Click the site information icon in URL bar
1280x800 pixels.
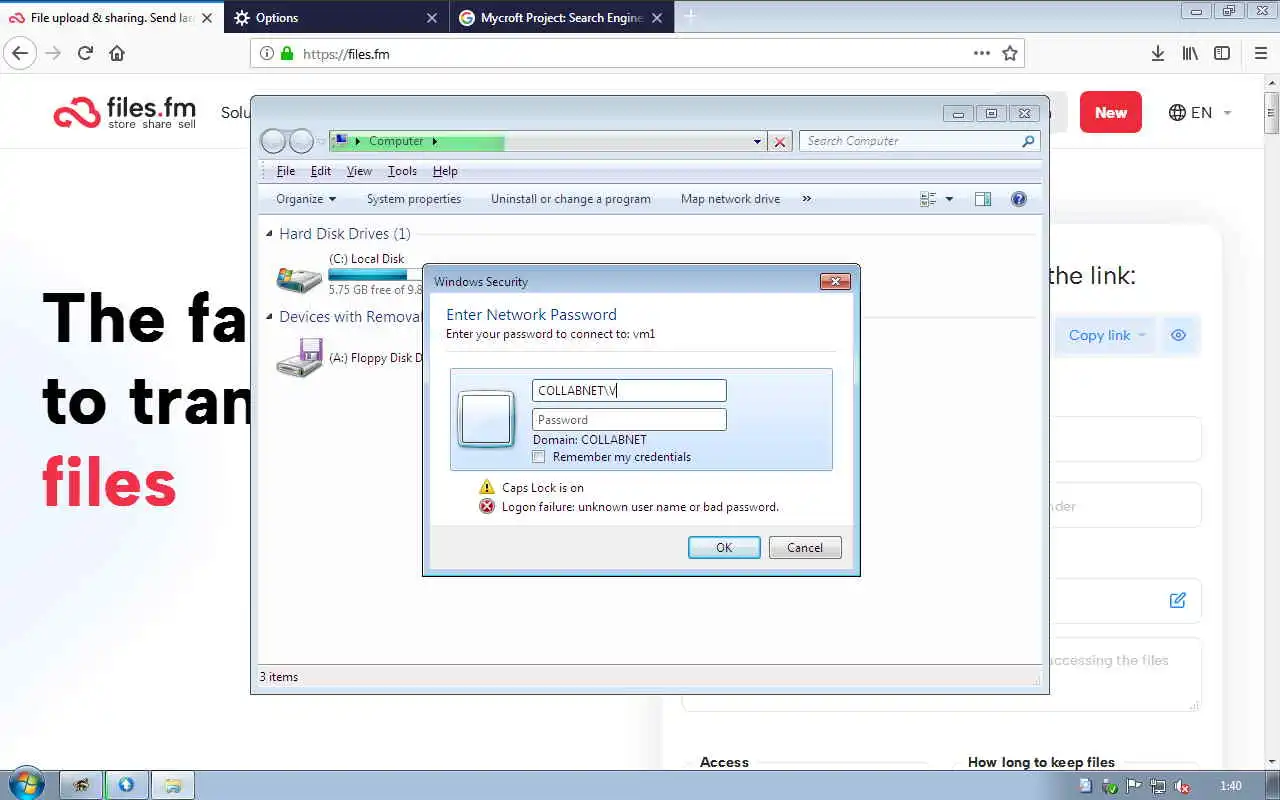[x=266, y=54]
